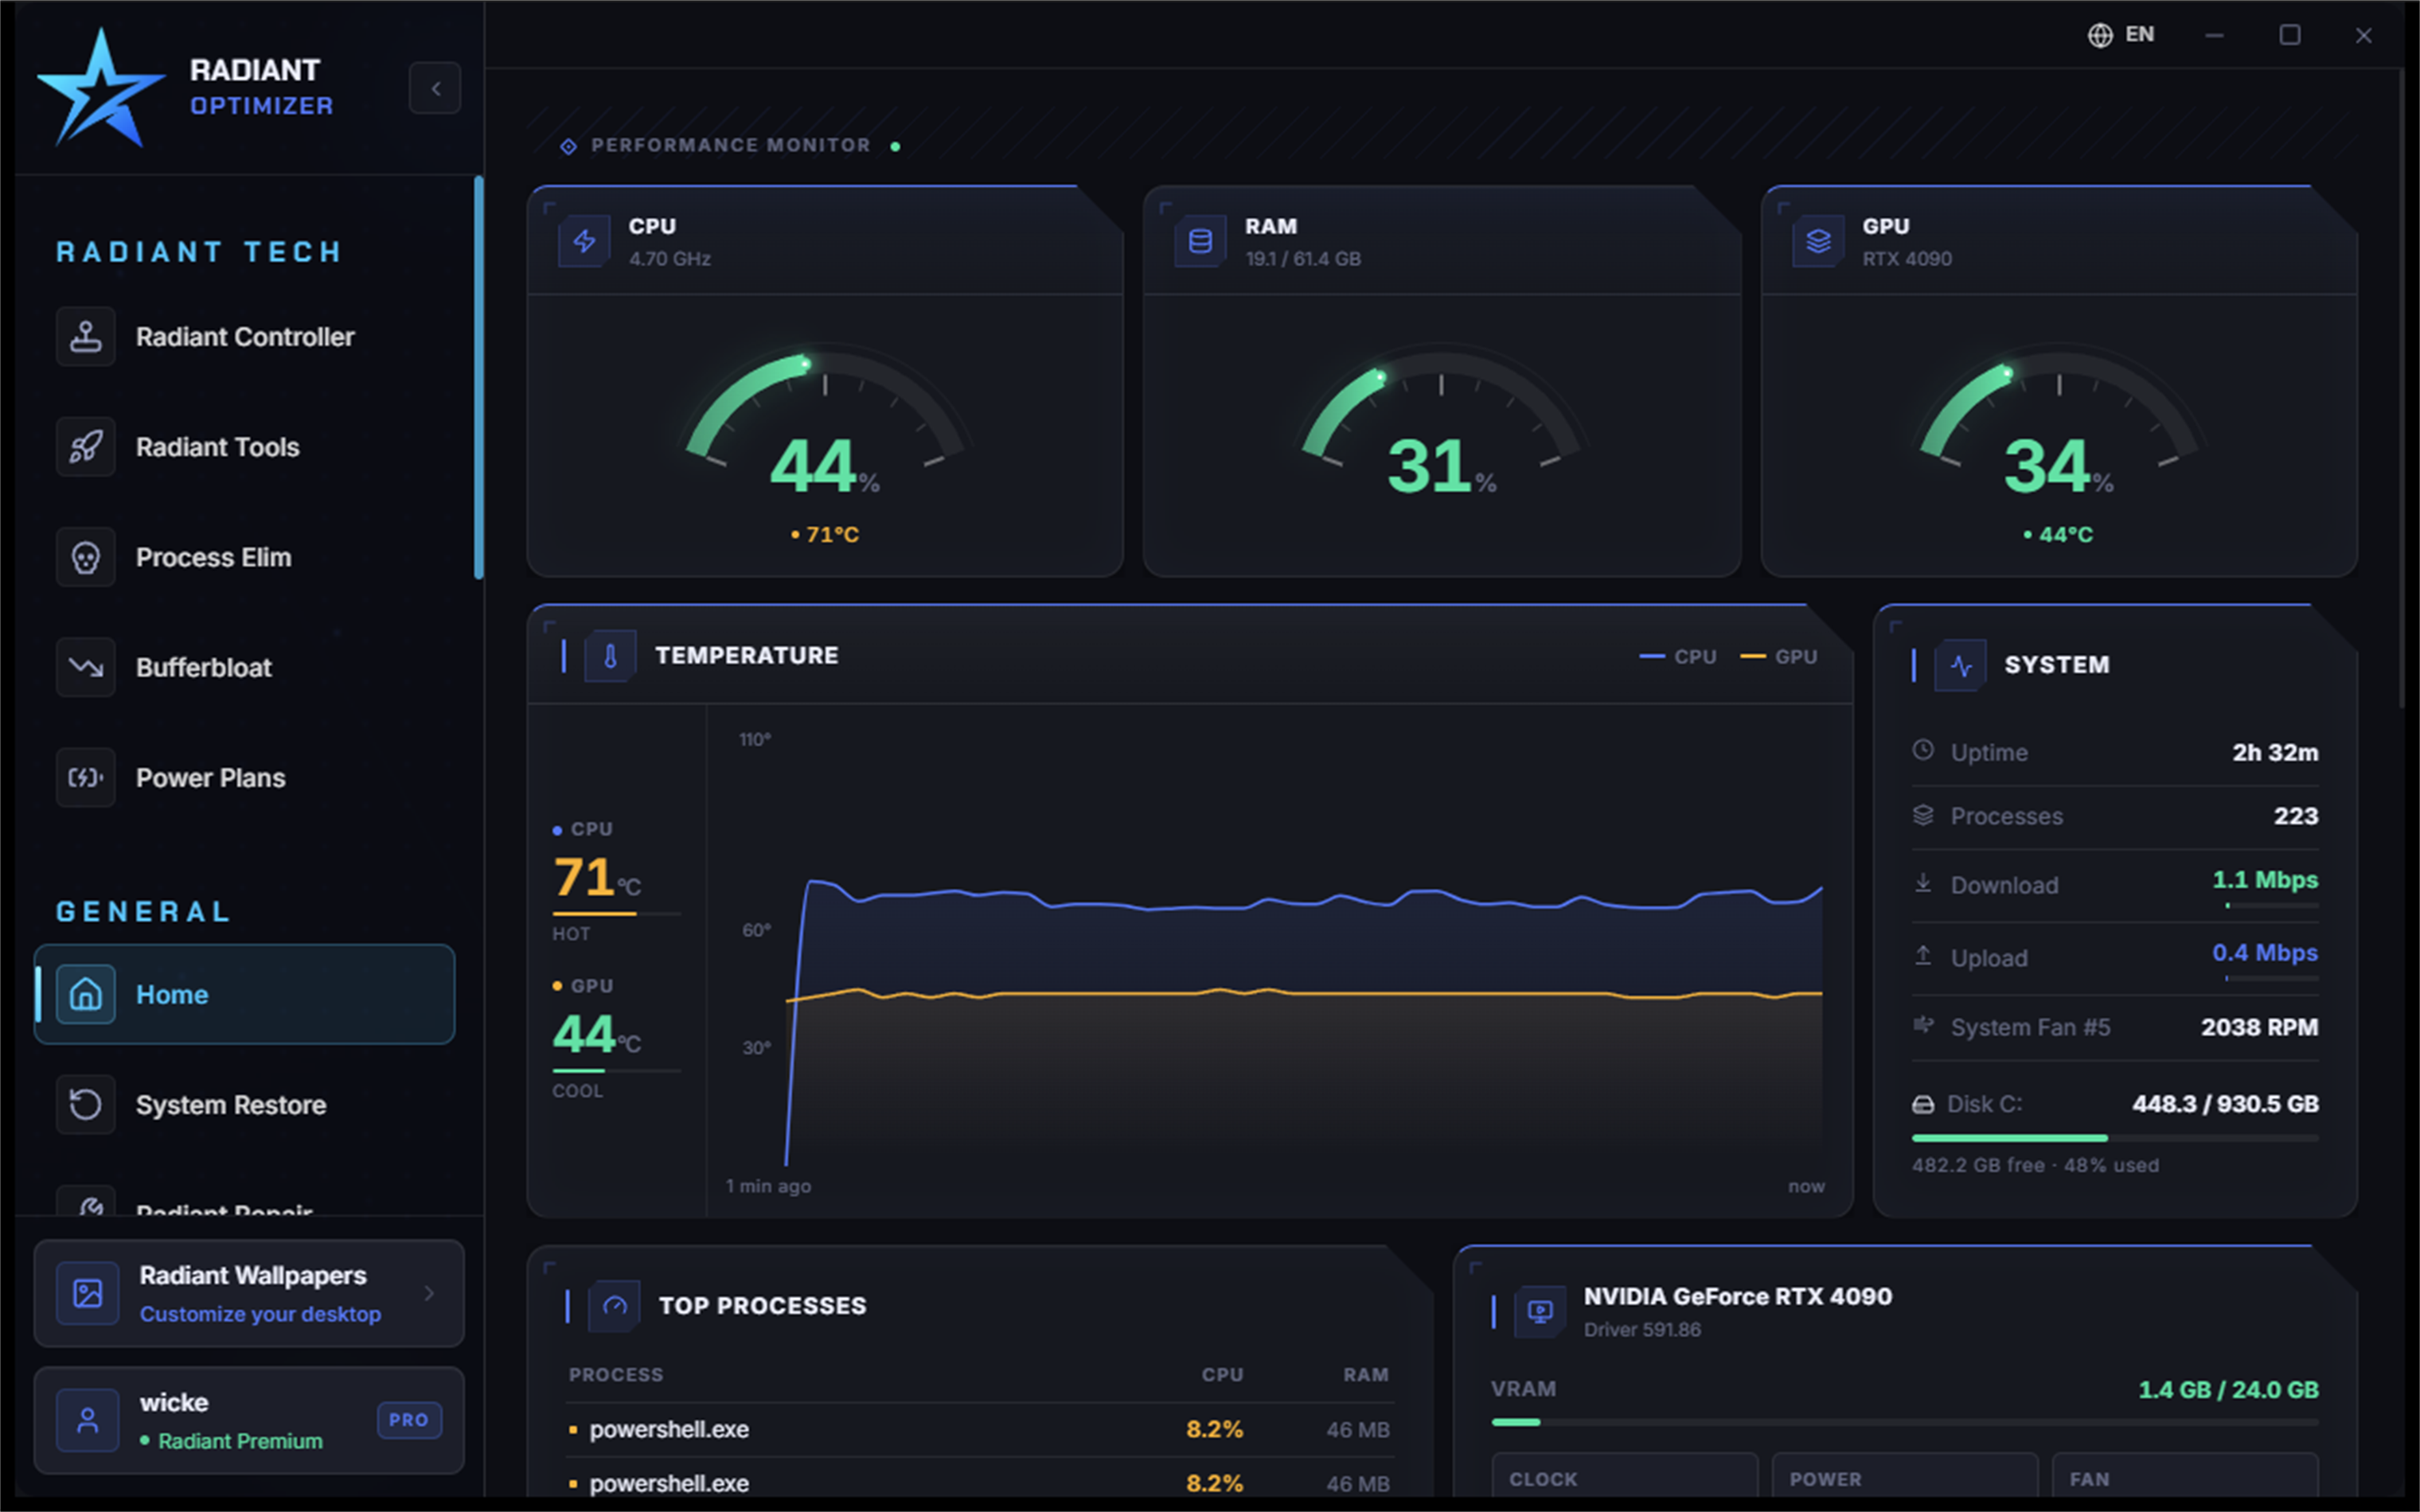Click the Performance Monitor diamond icon
Viewport: 2420px width, 1512px height.
pos(568,147)
